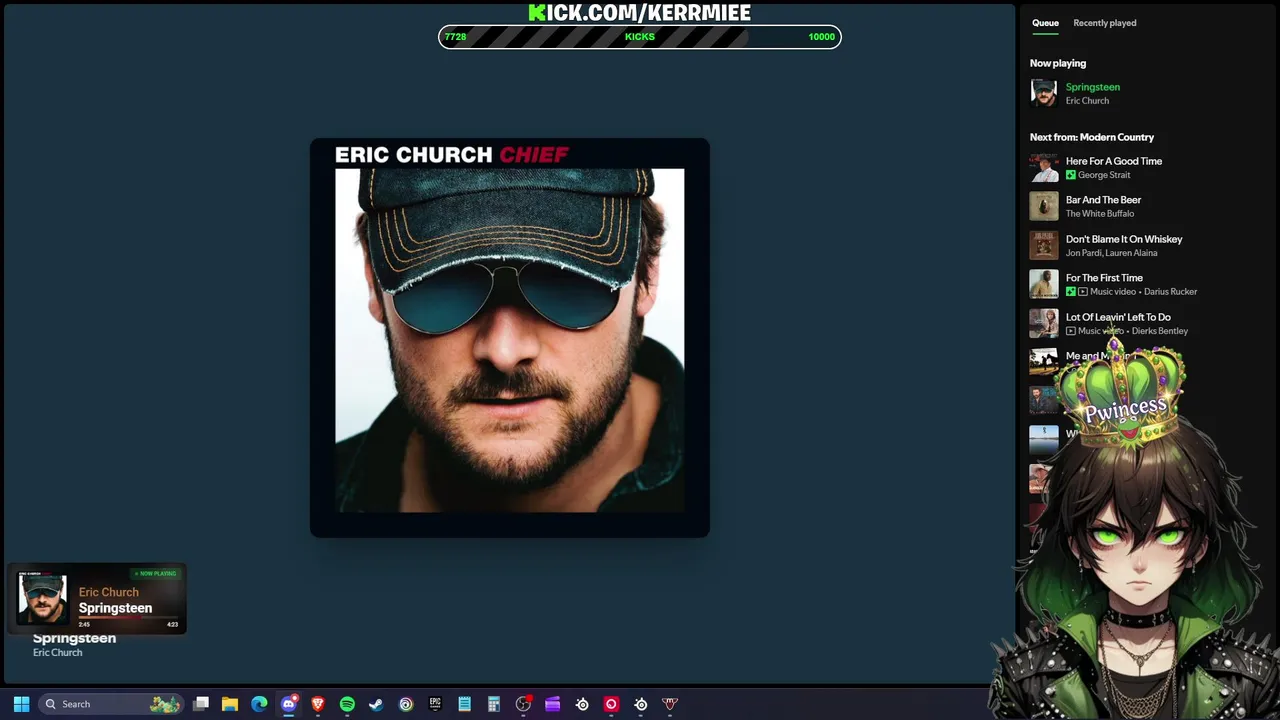The width and height of the screenshot is (1280, 720).
Task: Open the Windows Start menu
Action: tap(21, 704)
